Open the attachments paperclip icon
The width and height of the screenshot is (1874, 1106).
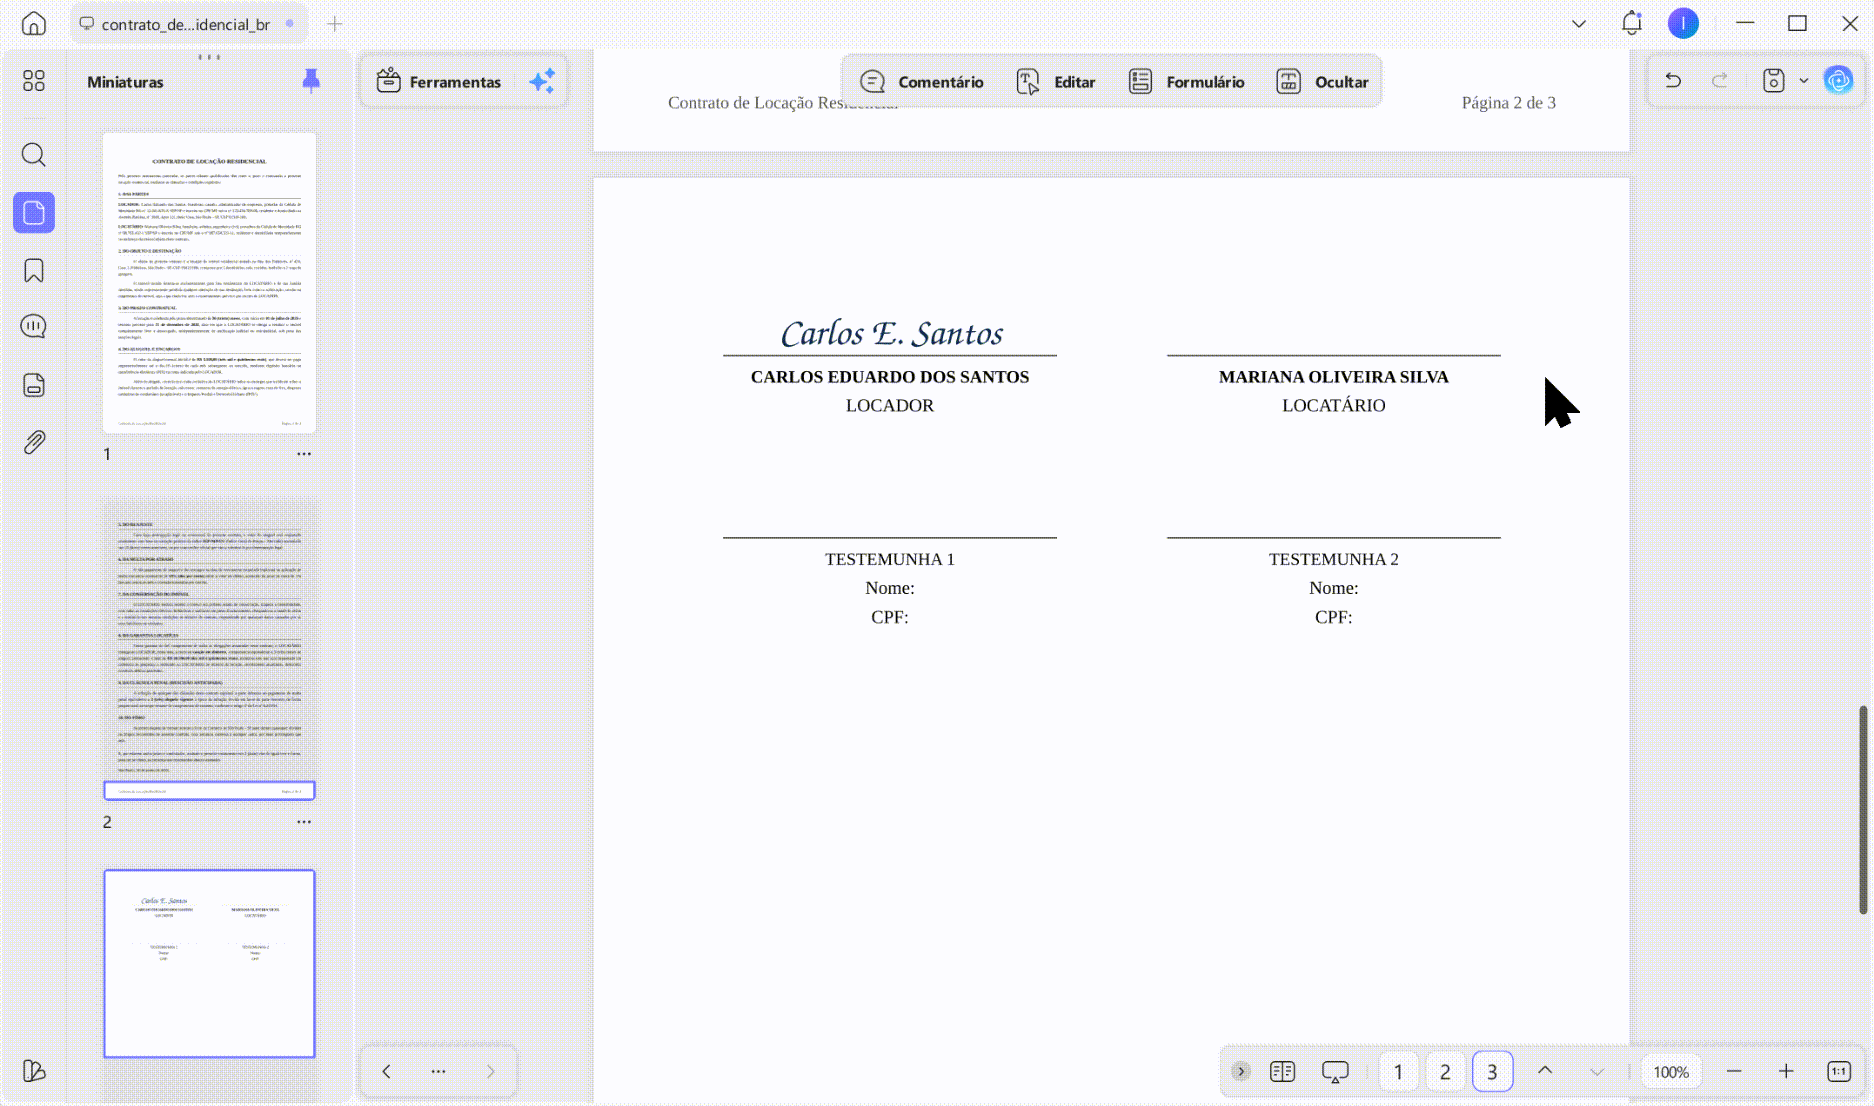34,442
